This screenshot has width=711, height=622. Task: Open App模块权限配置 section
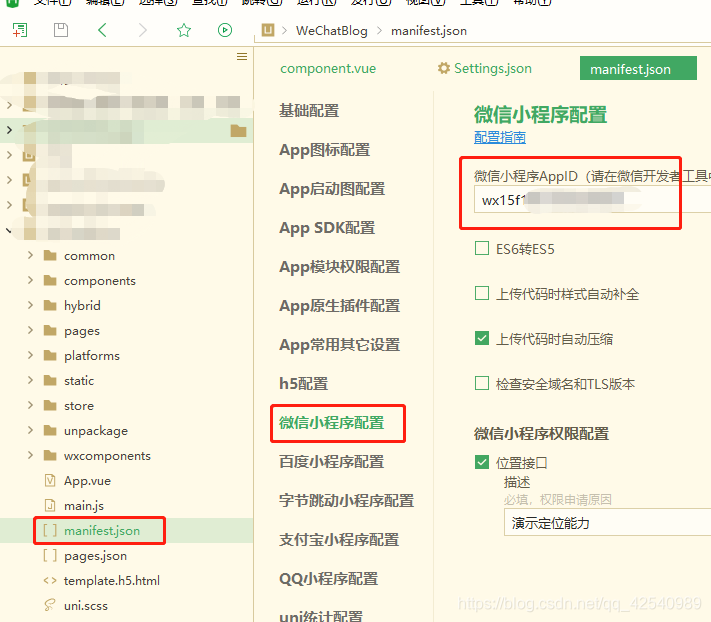[339, 267]
